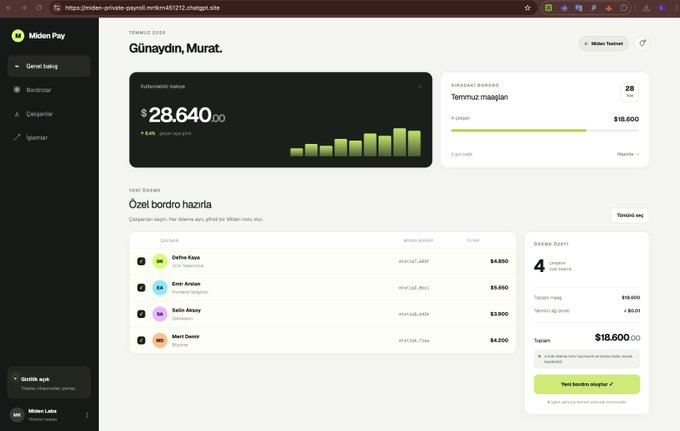Click the Genel bakış icon in sidebar
Image resolution: width=680 pixels, height=431 pixels.
[x=17, y=66]
